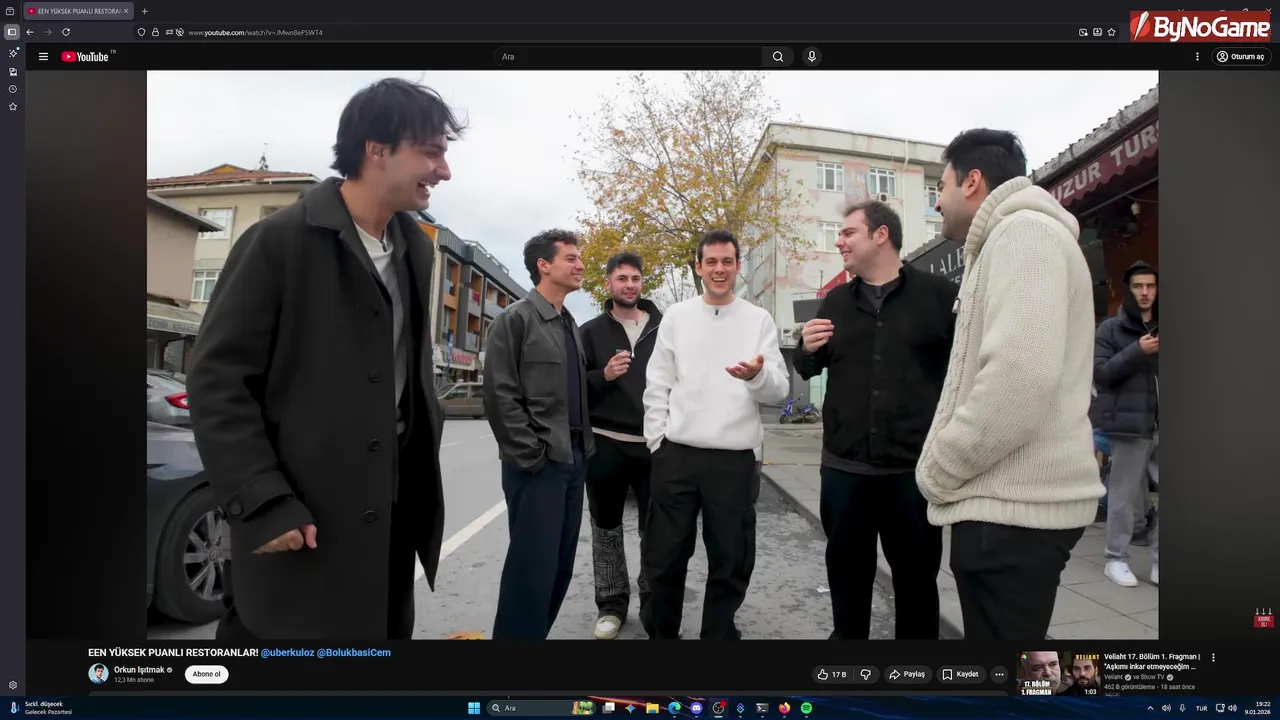Image resolution: width=1280 pixels, height=720 pixels.
Task: Open the browser tab islands menu icon
Action: 11,11
